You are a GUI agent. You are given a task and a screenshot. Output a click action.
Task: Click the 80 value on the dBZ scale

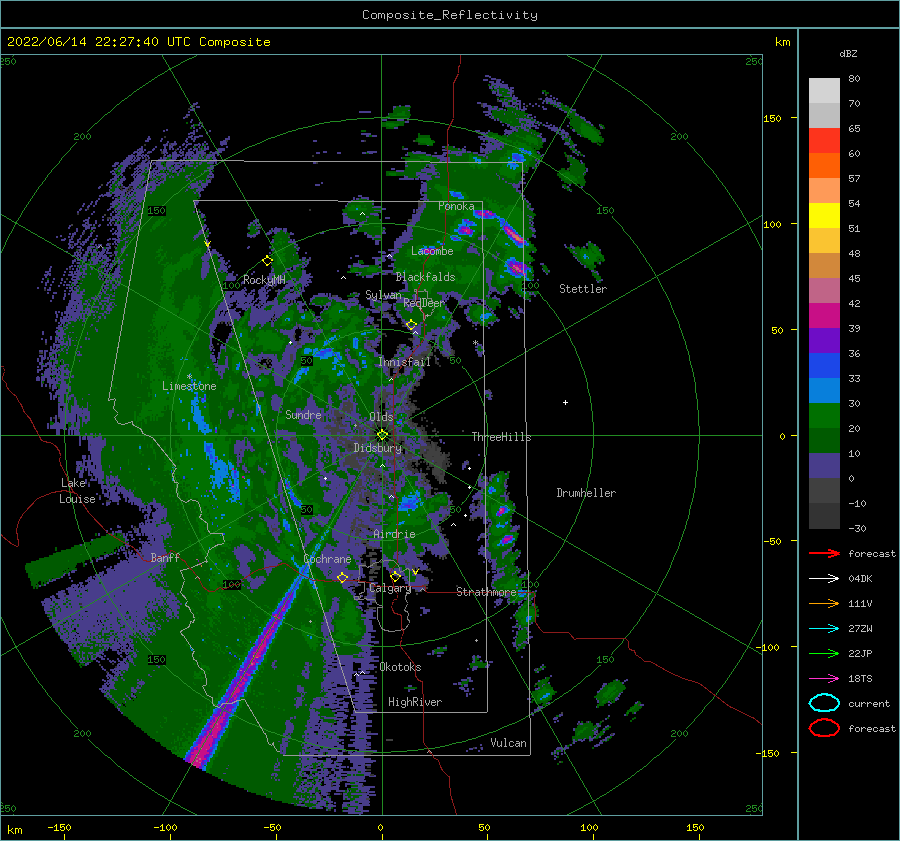[854, 78]
